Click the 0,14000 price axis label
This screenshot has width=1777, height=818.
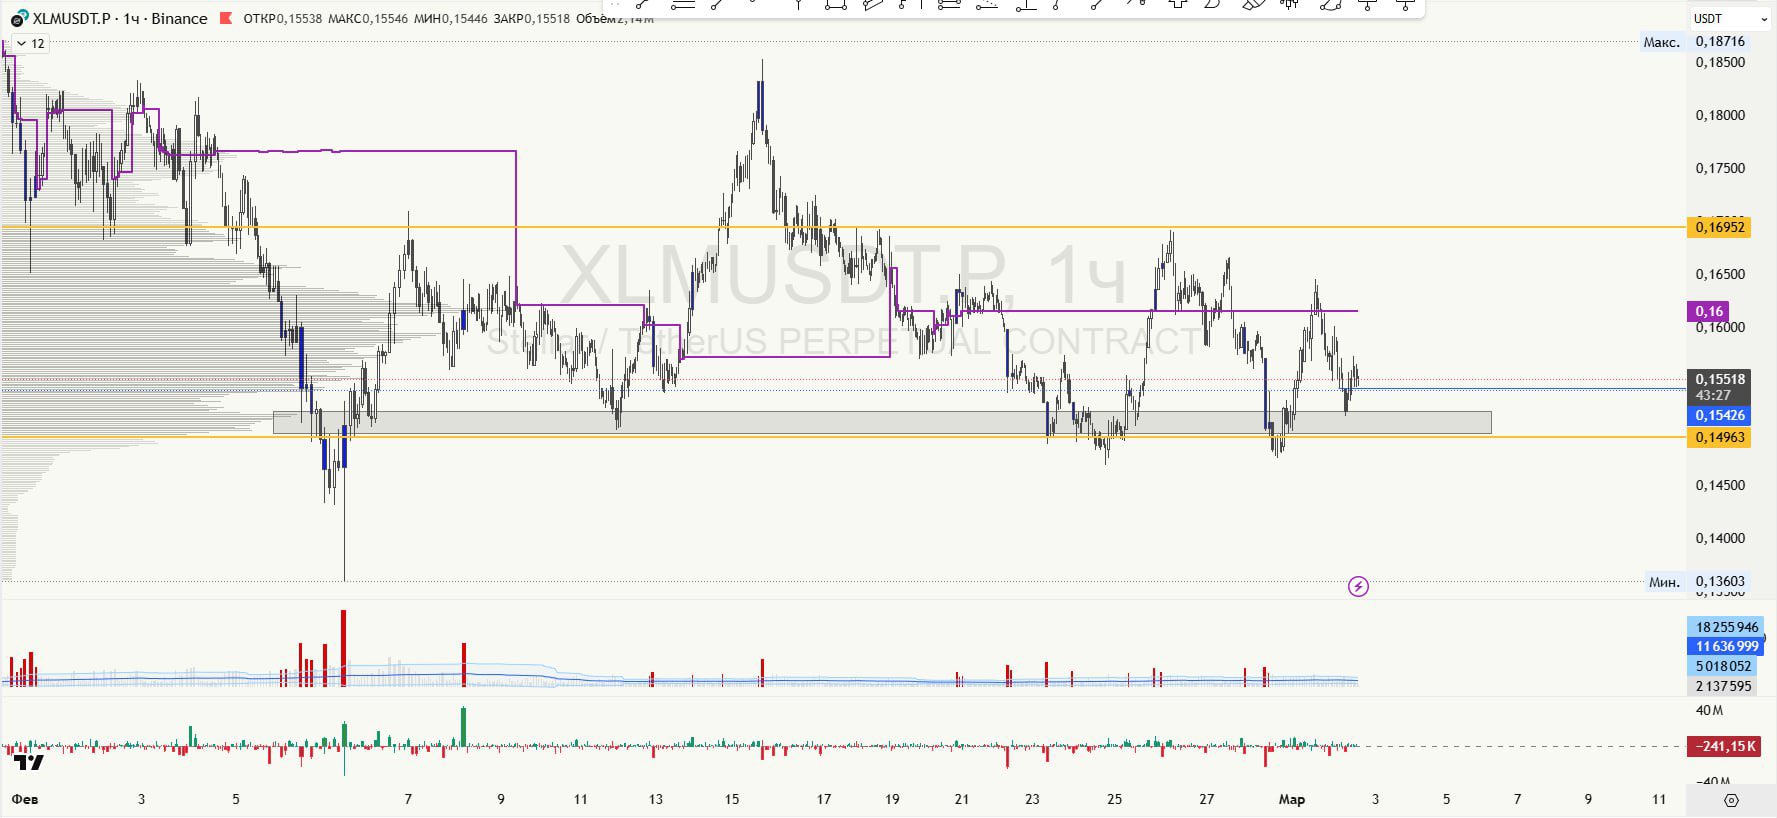(x=1720, y=538)
